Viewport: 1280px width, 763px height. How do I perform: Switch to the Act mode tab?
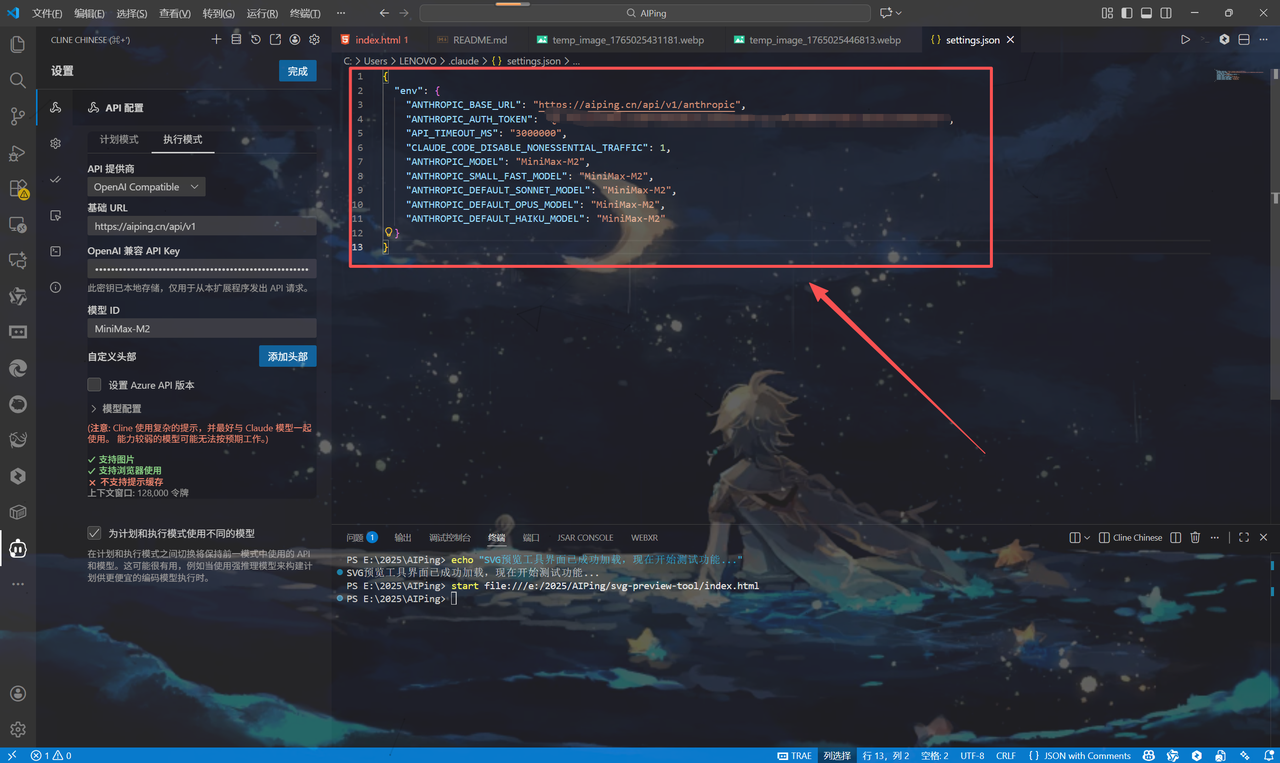click(182, 139)
